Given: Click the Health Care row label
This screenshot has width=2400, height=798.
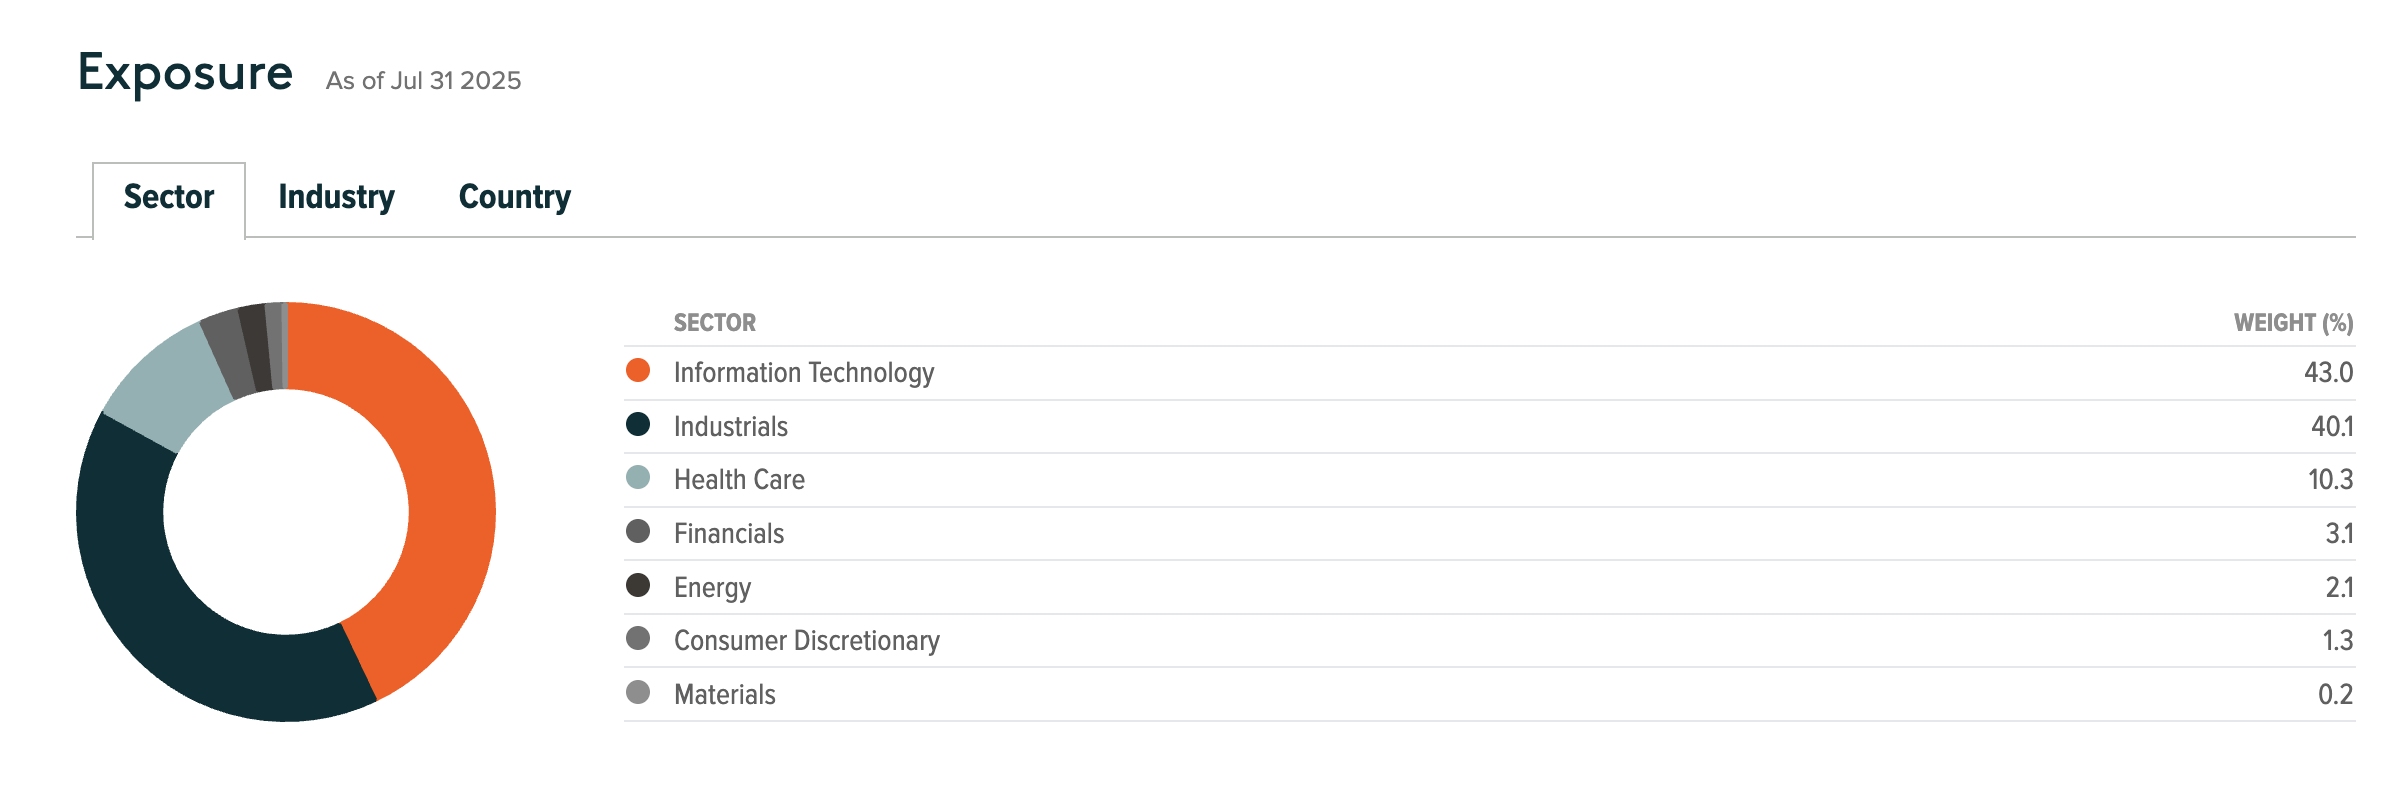Looking at the screenshot, I should click(739, 480).
